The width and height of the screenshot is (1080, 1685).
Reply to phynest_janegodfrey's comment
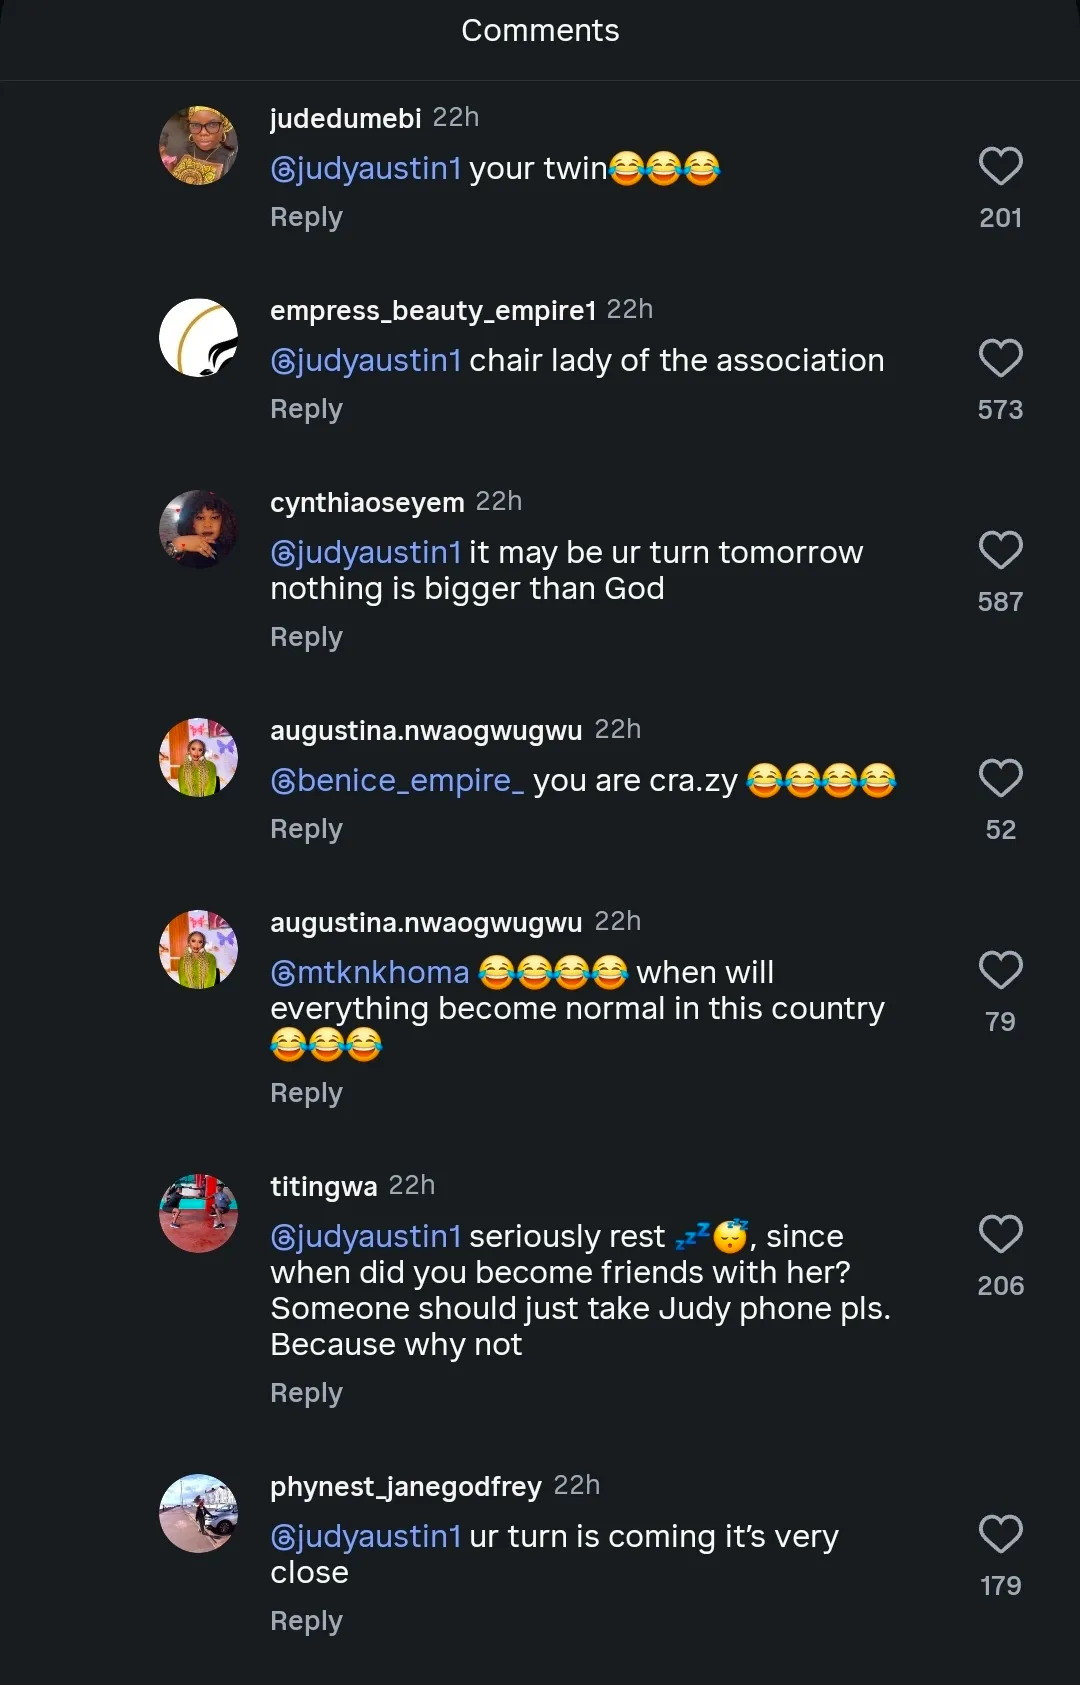306,1621
